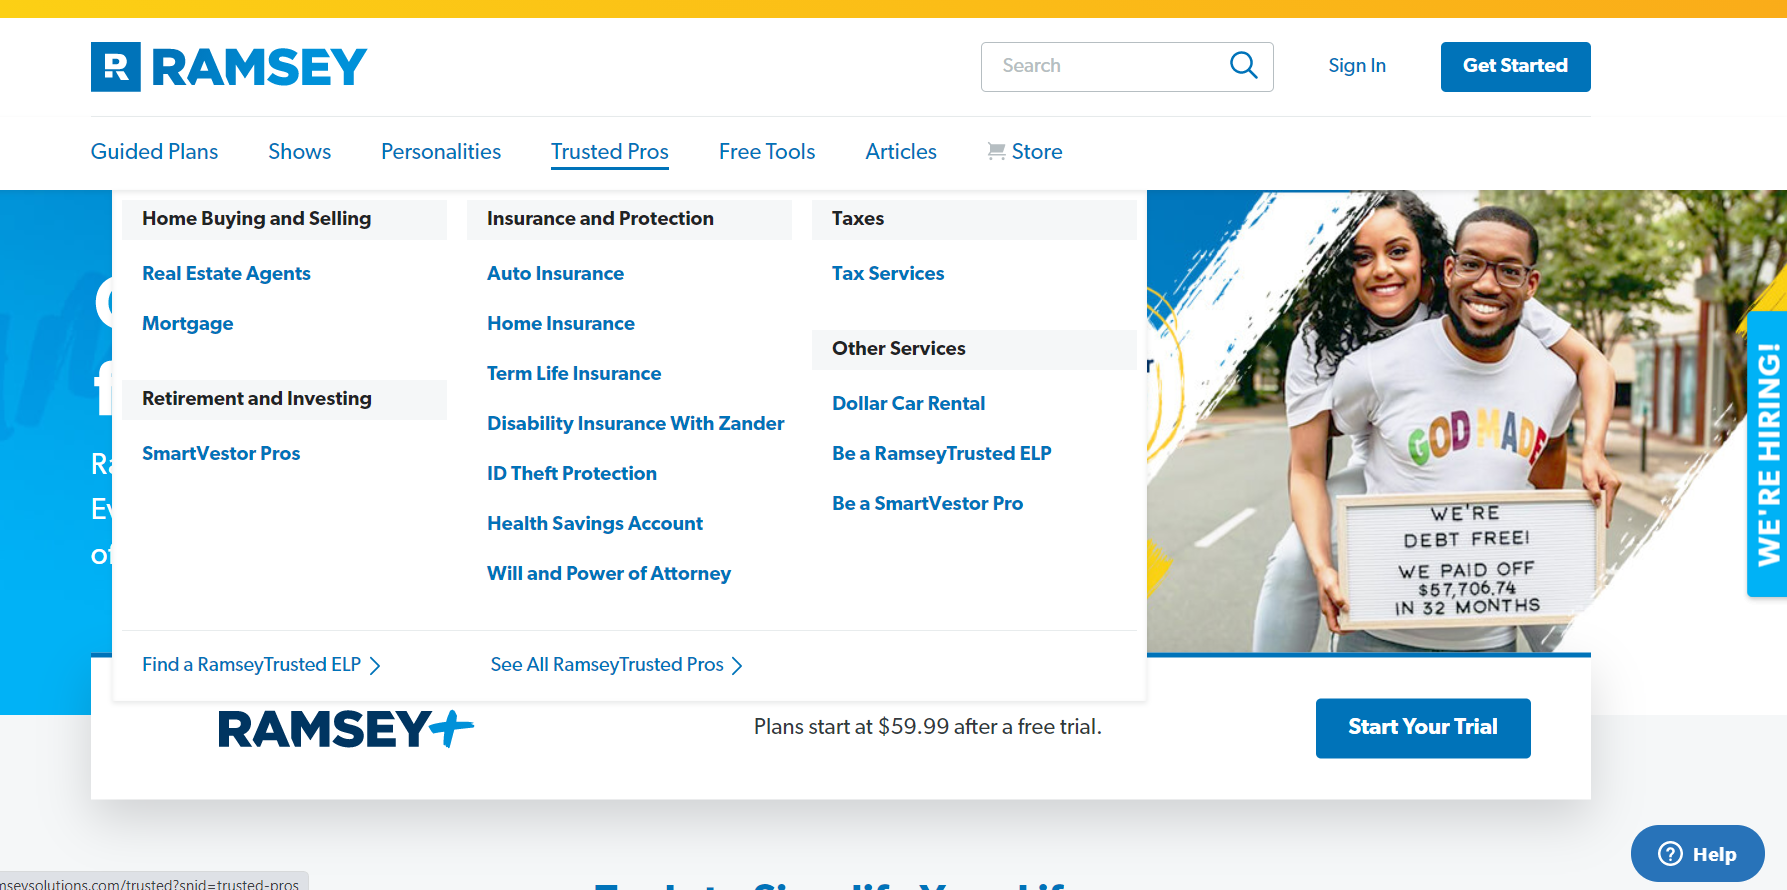This screenshot has width=1787, height=890.
Task: Click the Store shopping cart icon
Action: (x=996, y=151)
